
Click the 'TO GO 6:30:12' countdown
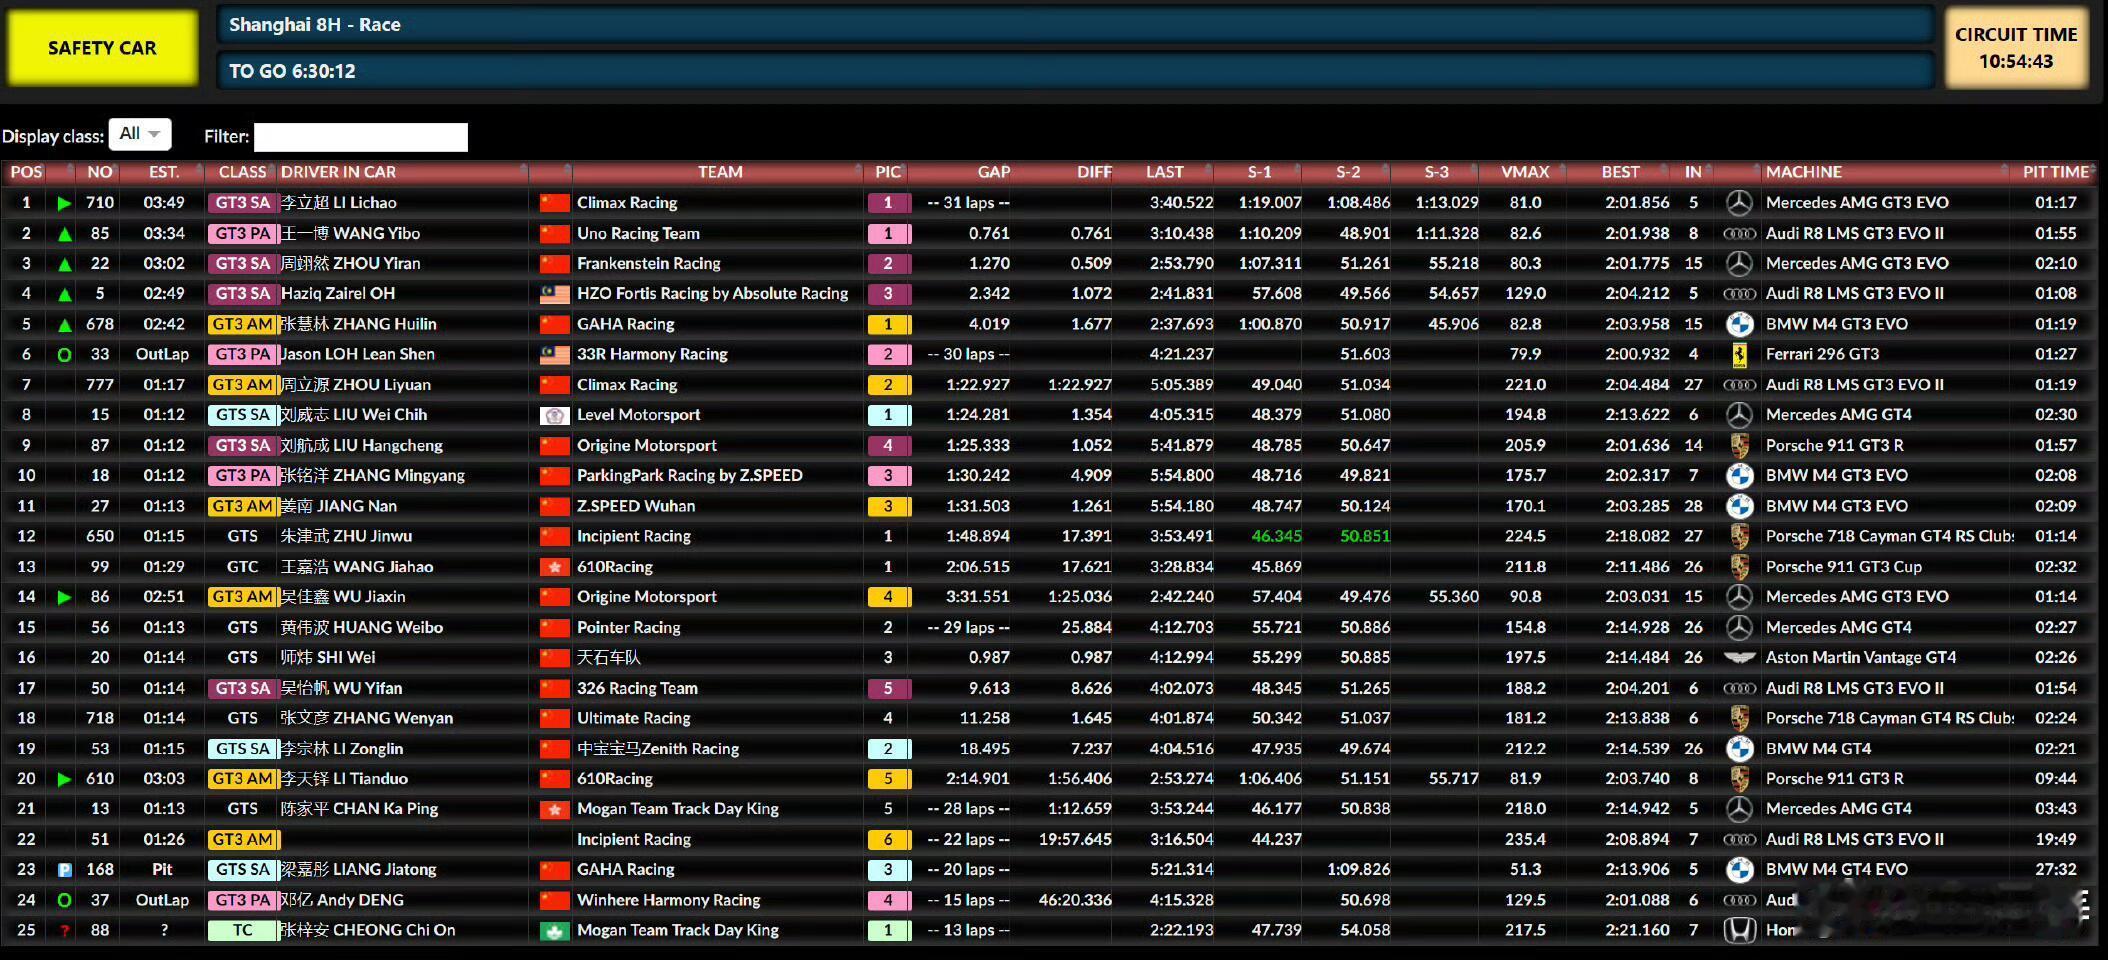tap(292, 71)
